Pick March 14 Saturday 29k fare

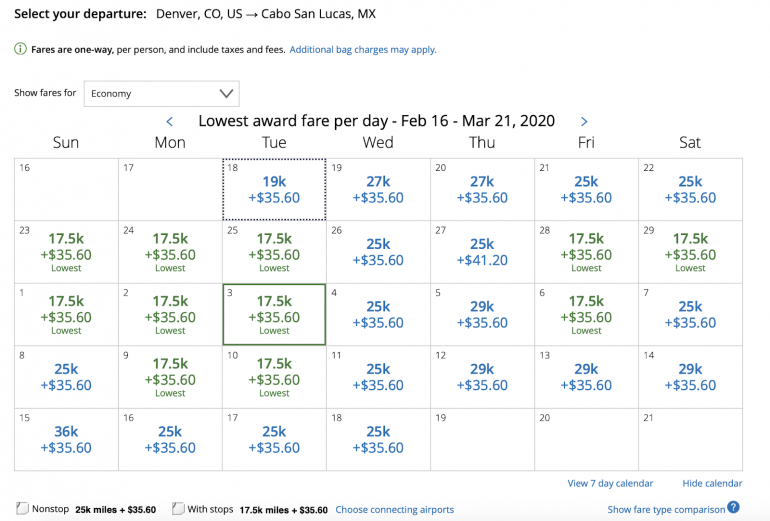[x=690, y=377]
